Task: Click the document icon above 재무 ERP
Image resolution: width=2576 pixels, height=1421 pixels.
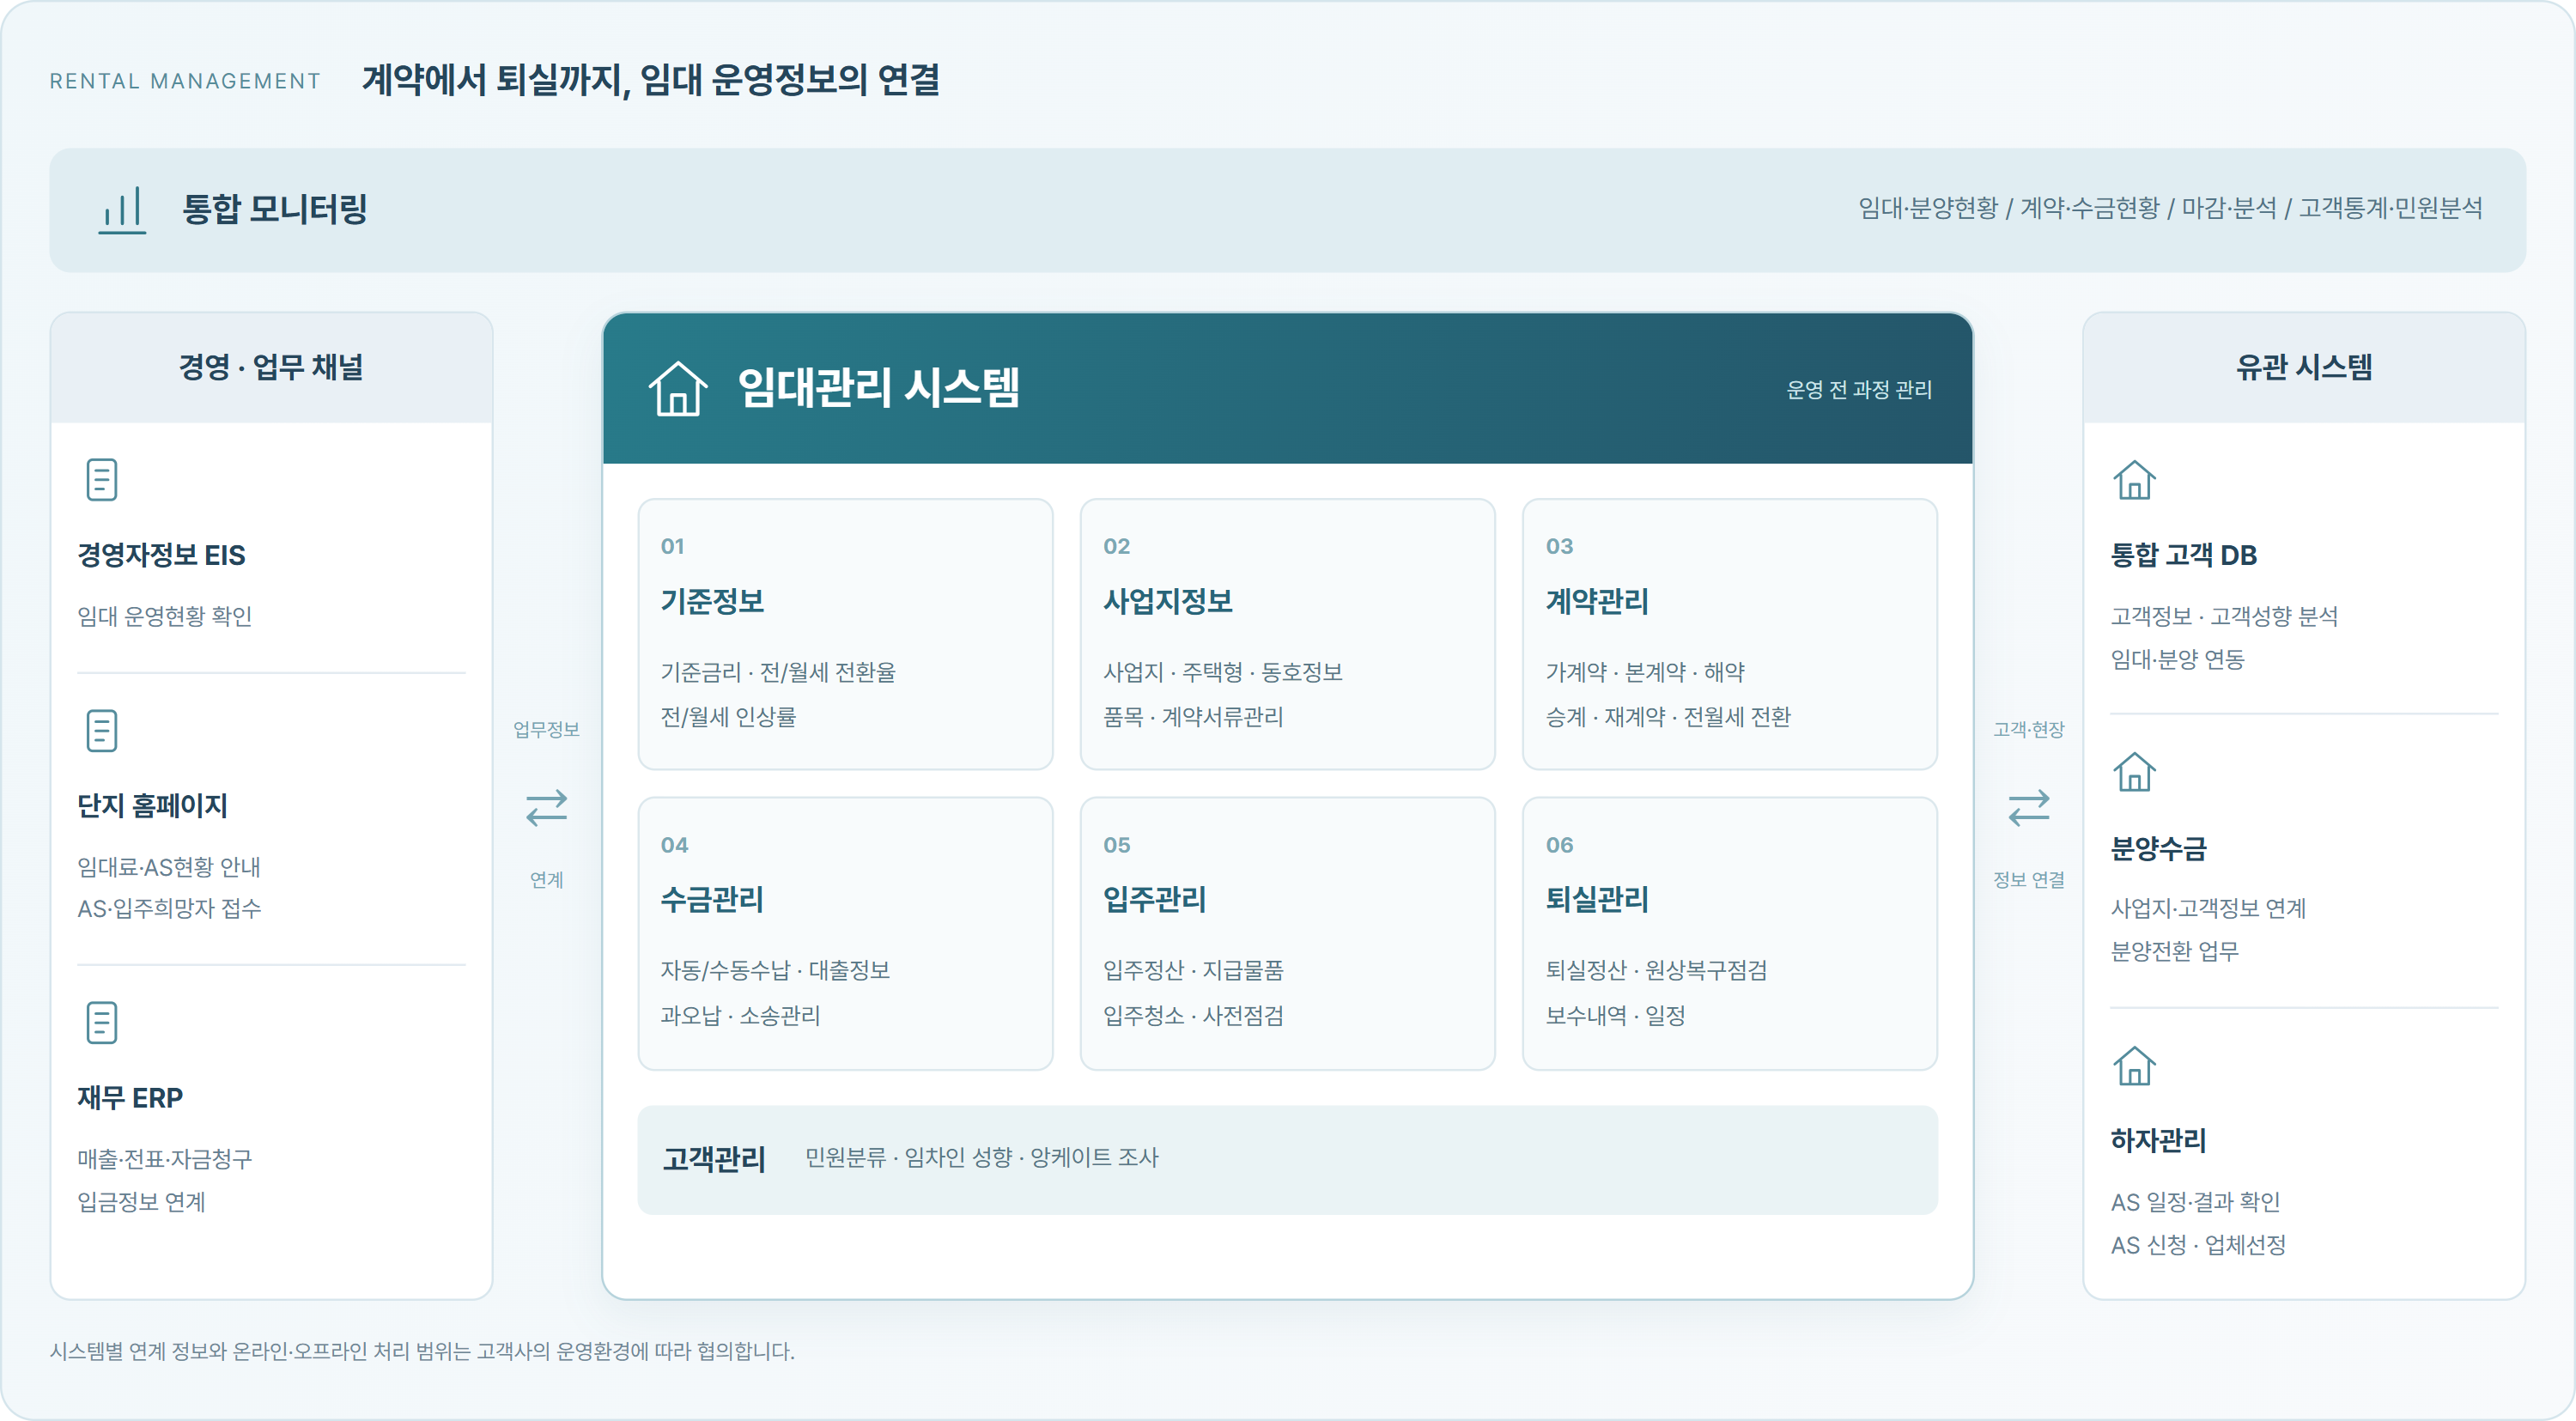Action: point(102,1023)
